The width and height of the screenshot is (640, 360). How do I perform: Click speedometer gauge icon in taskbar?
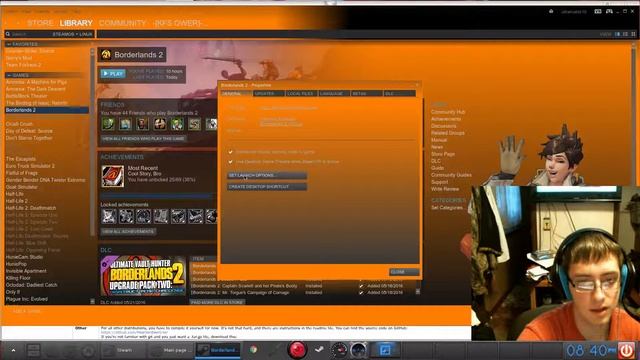339,350
